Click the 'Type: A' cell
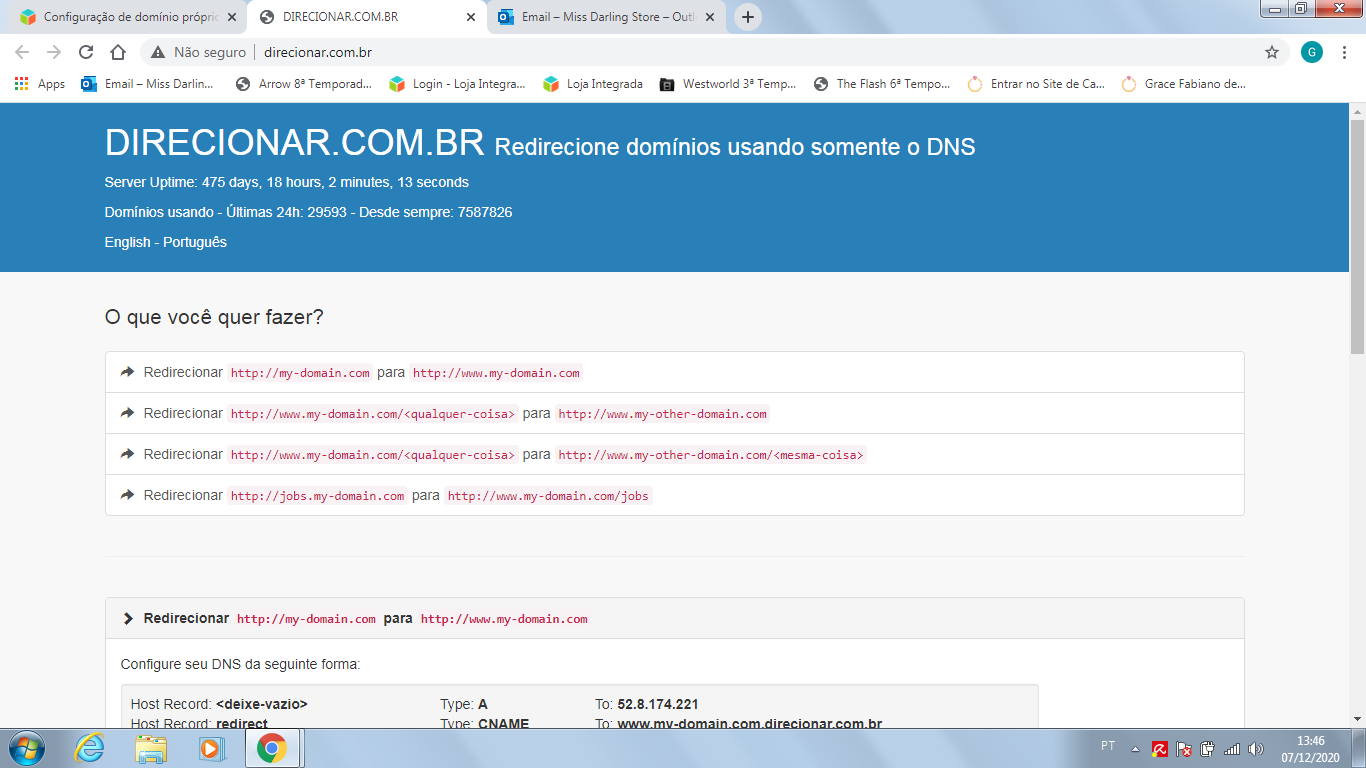The width and height of the screenshot is (1366, 768). 464,704
